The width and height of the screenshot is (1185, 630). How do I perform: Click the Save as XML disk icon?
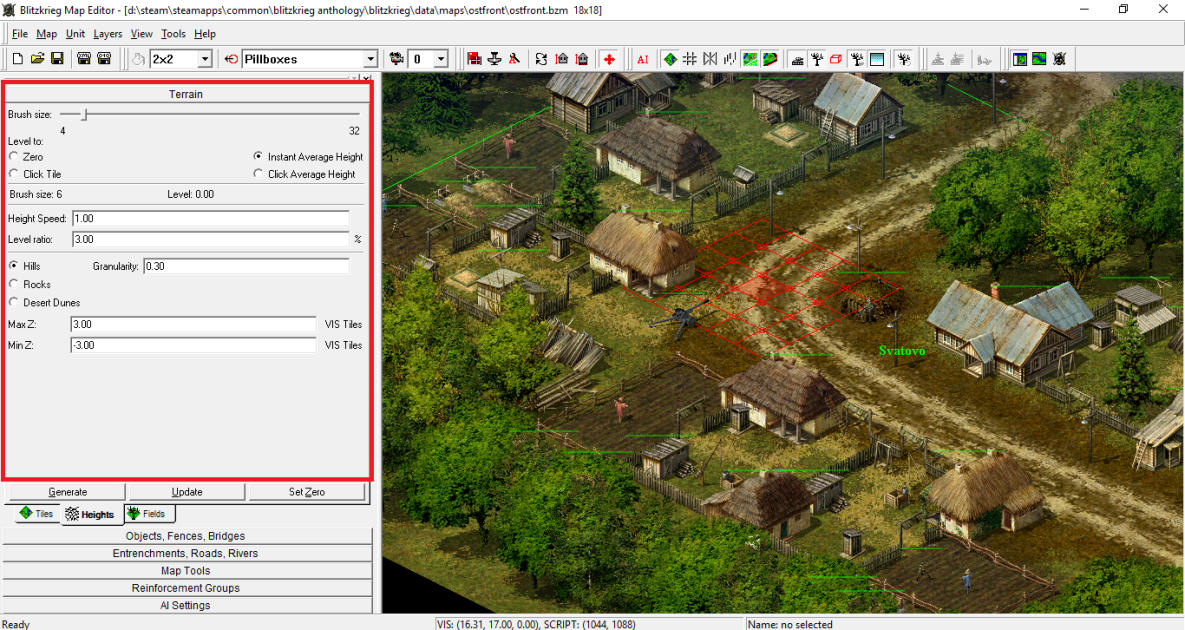coord(84,59)
